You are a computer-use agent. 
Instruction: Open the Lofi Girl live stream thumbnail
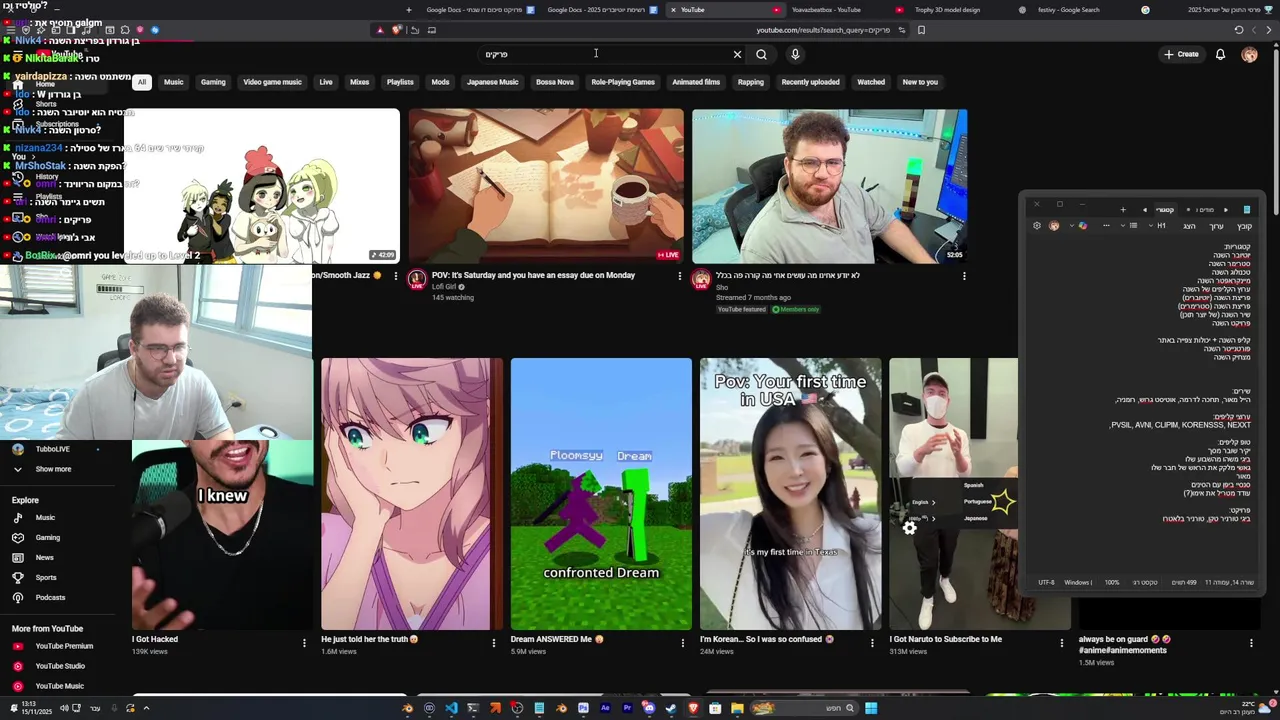(x=546, y=186)
